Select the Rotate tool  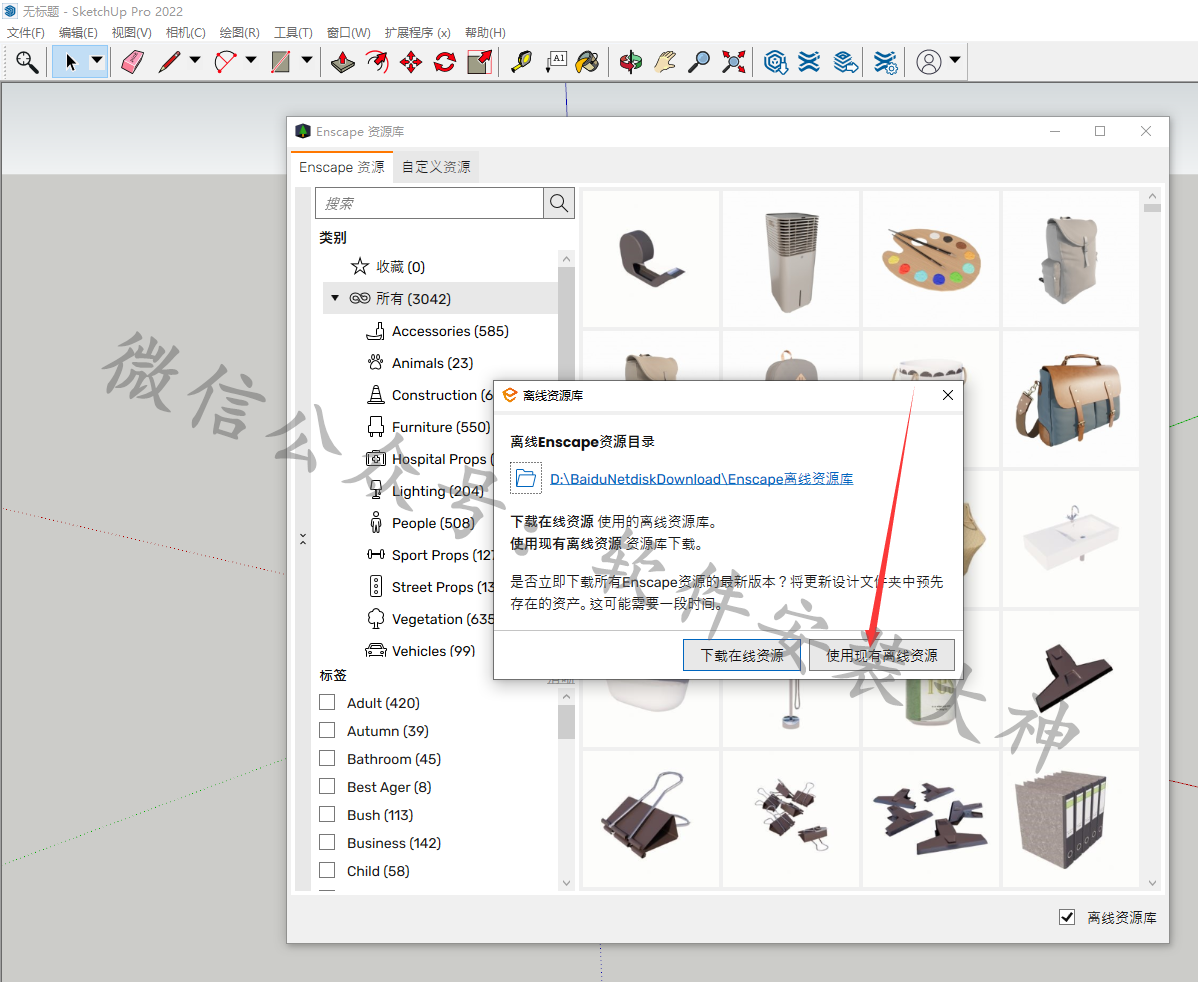(x=445, y=62)
